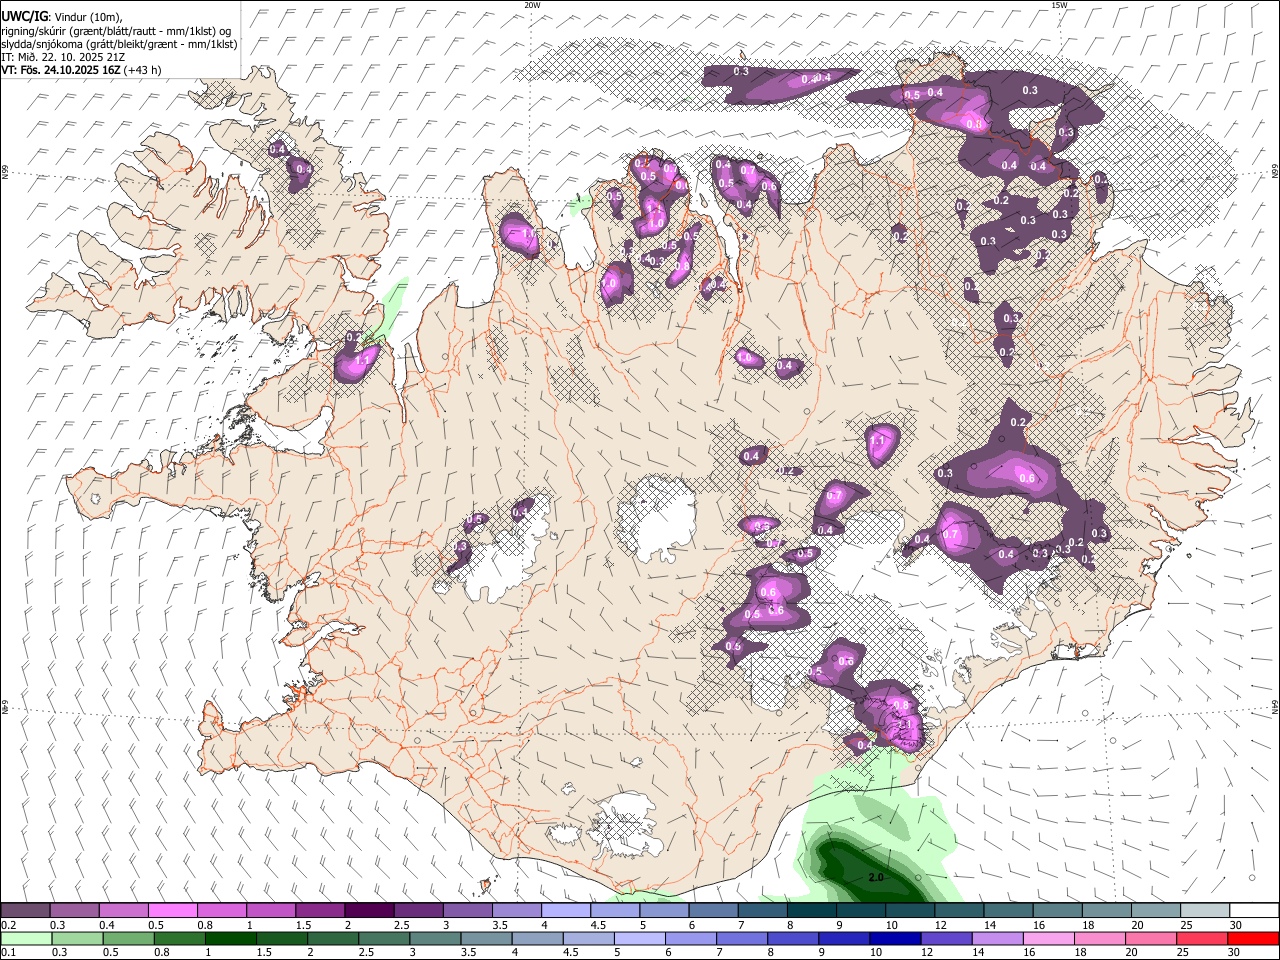Click the 'UWC/IG: Vindur (10m)' title text
The height and width of the screenshot is (960, 1280).
coord(61,17)
